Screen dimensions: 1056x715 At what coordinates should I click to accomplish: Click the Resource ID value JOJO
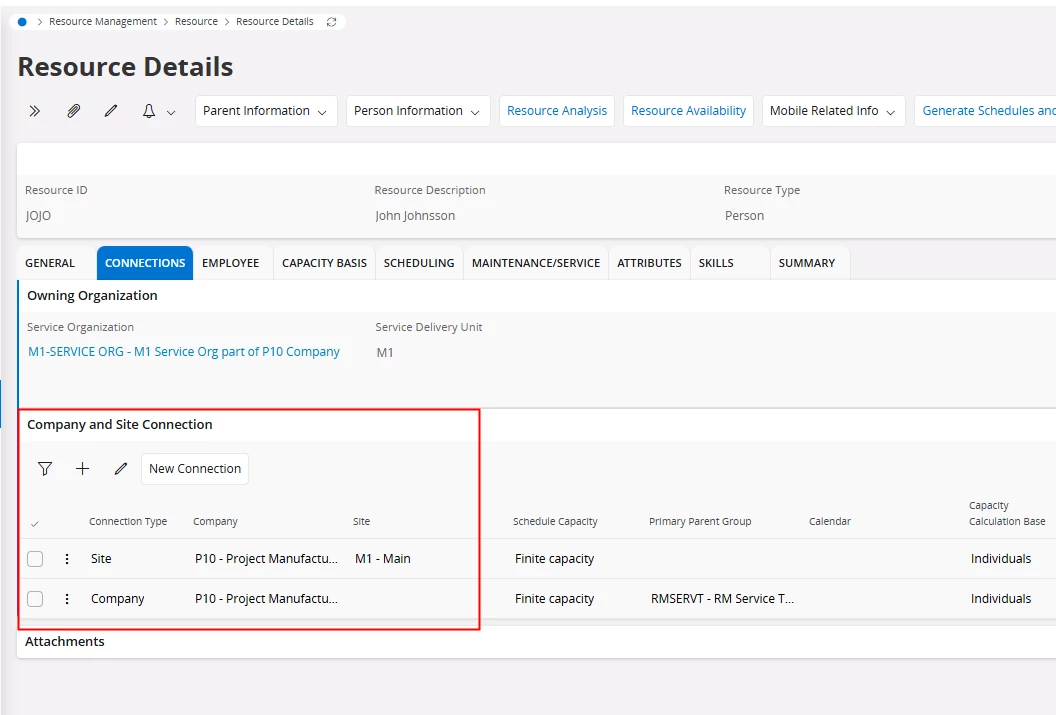[x=38, y=216]
